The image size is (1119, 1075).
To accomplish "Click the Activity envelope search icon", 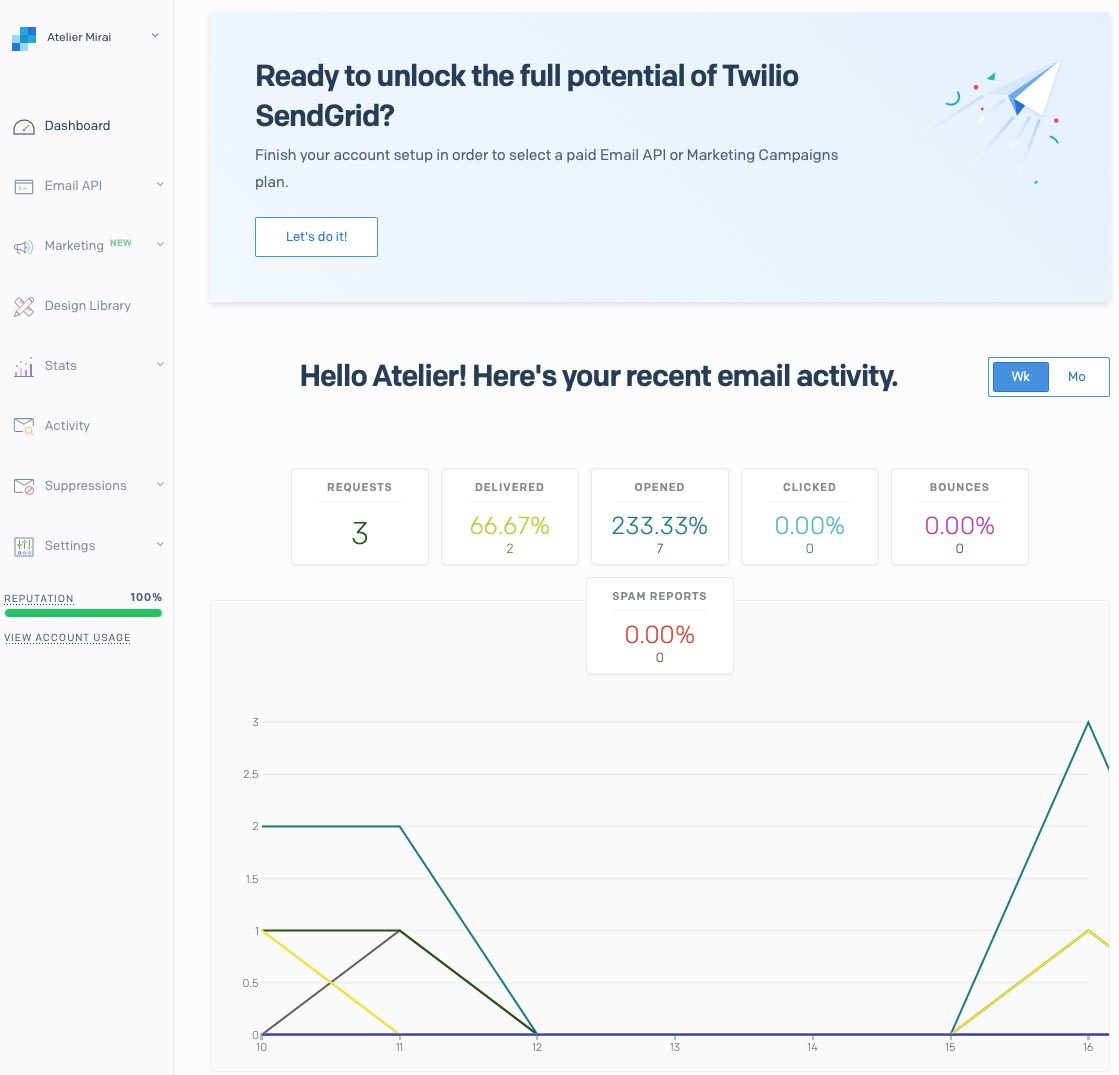I will pos(24,426).
